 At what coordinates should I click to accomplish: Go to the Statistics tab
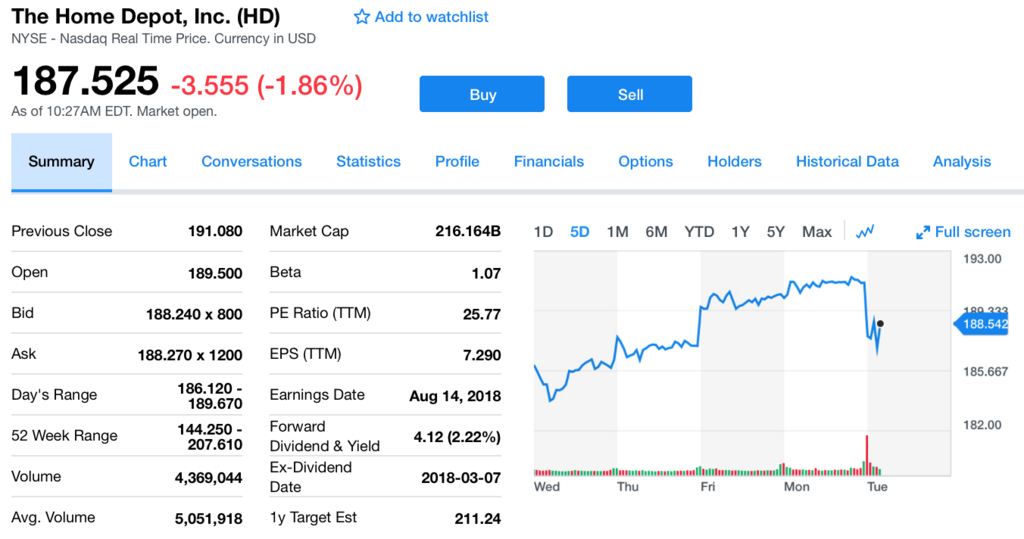coord(368,162)
